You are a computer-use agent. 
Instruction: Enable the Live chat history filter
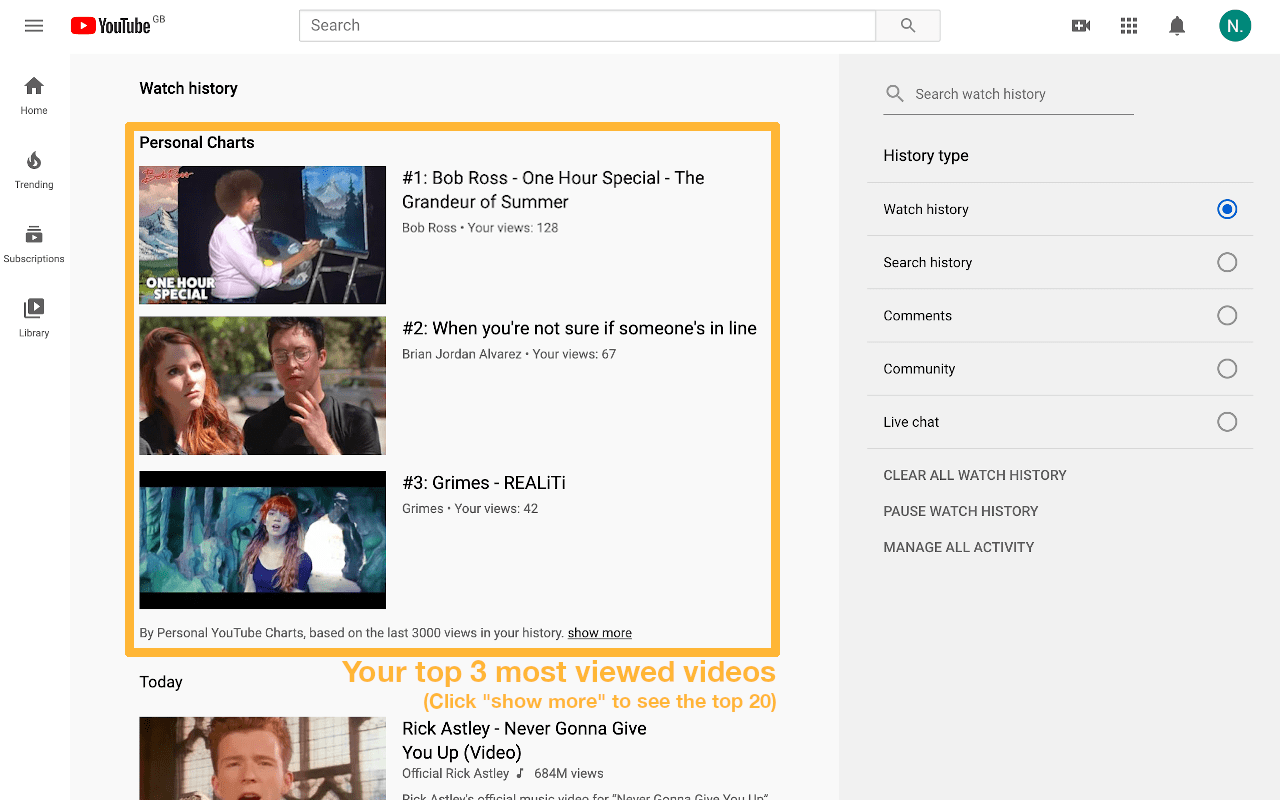point(1227,421)
